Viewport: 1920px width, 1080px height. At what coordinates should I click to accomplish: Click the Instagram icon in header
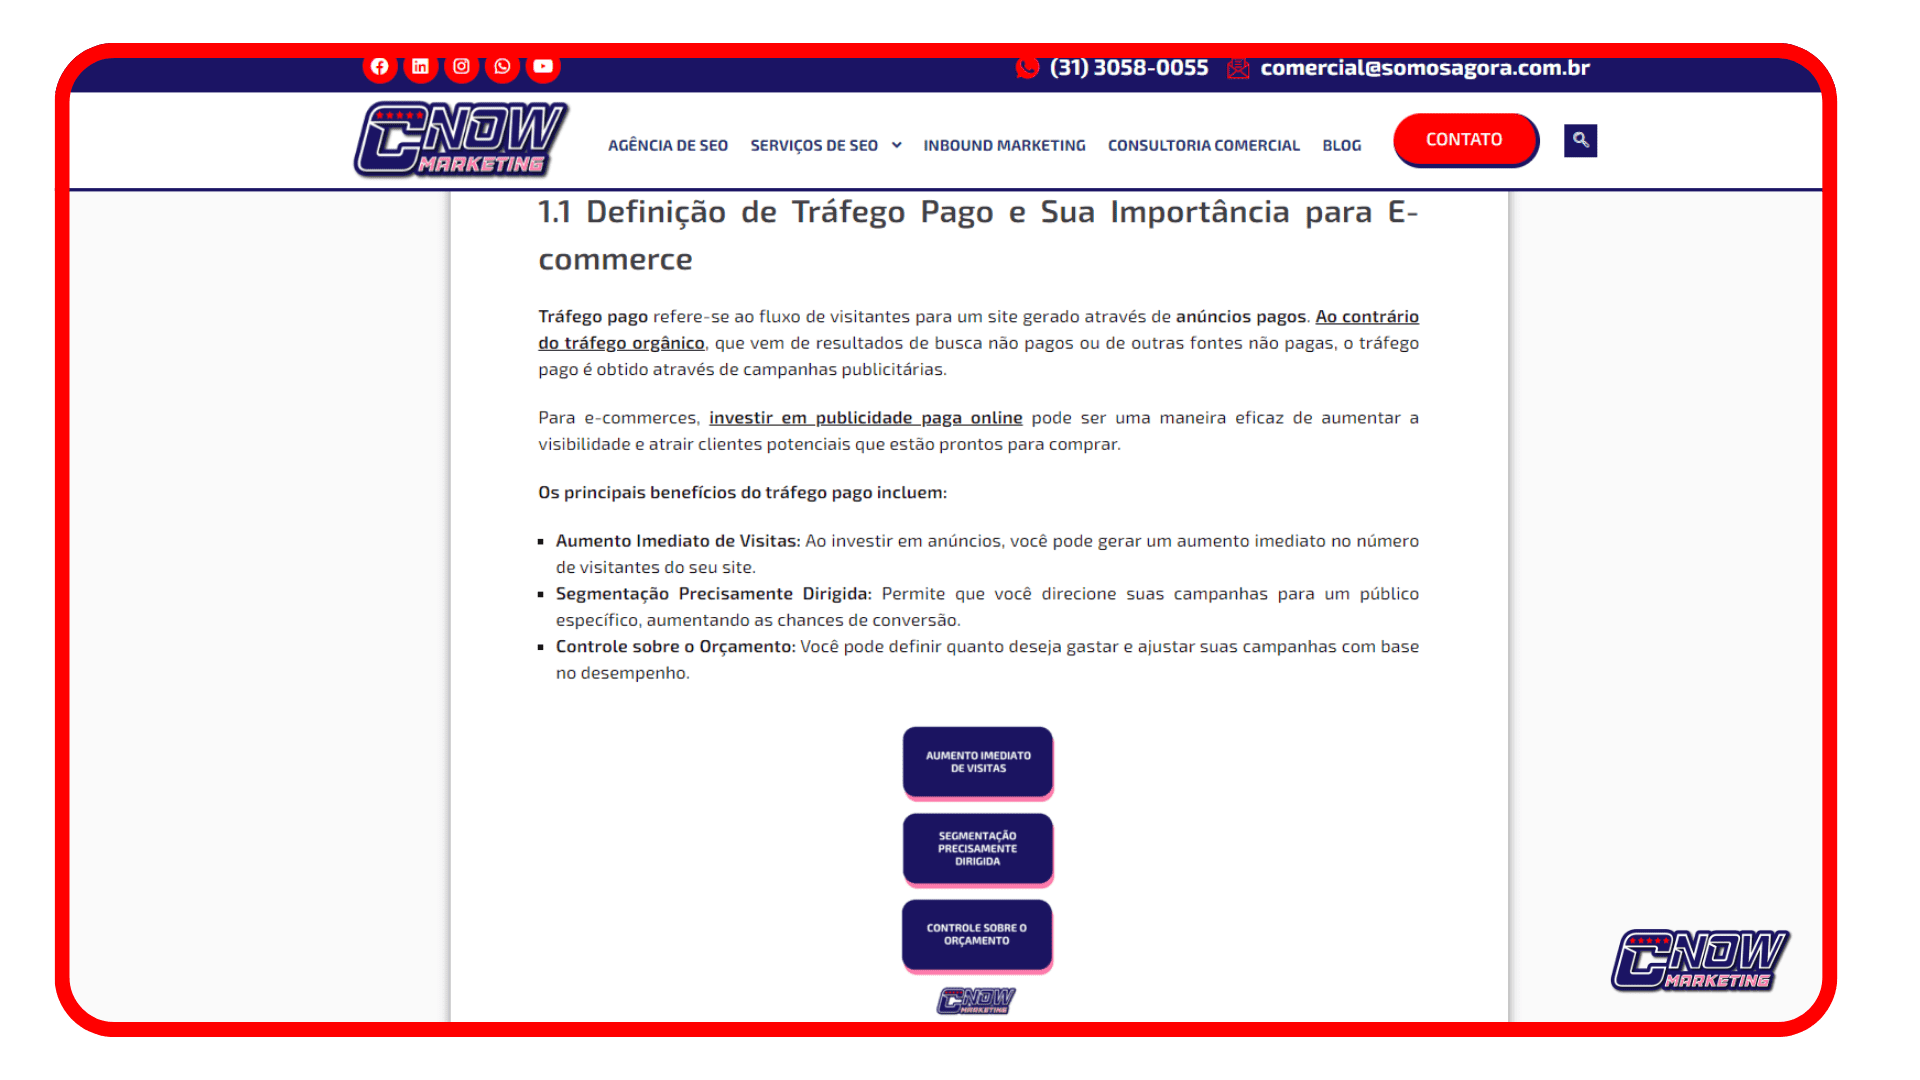pos(462,66)
